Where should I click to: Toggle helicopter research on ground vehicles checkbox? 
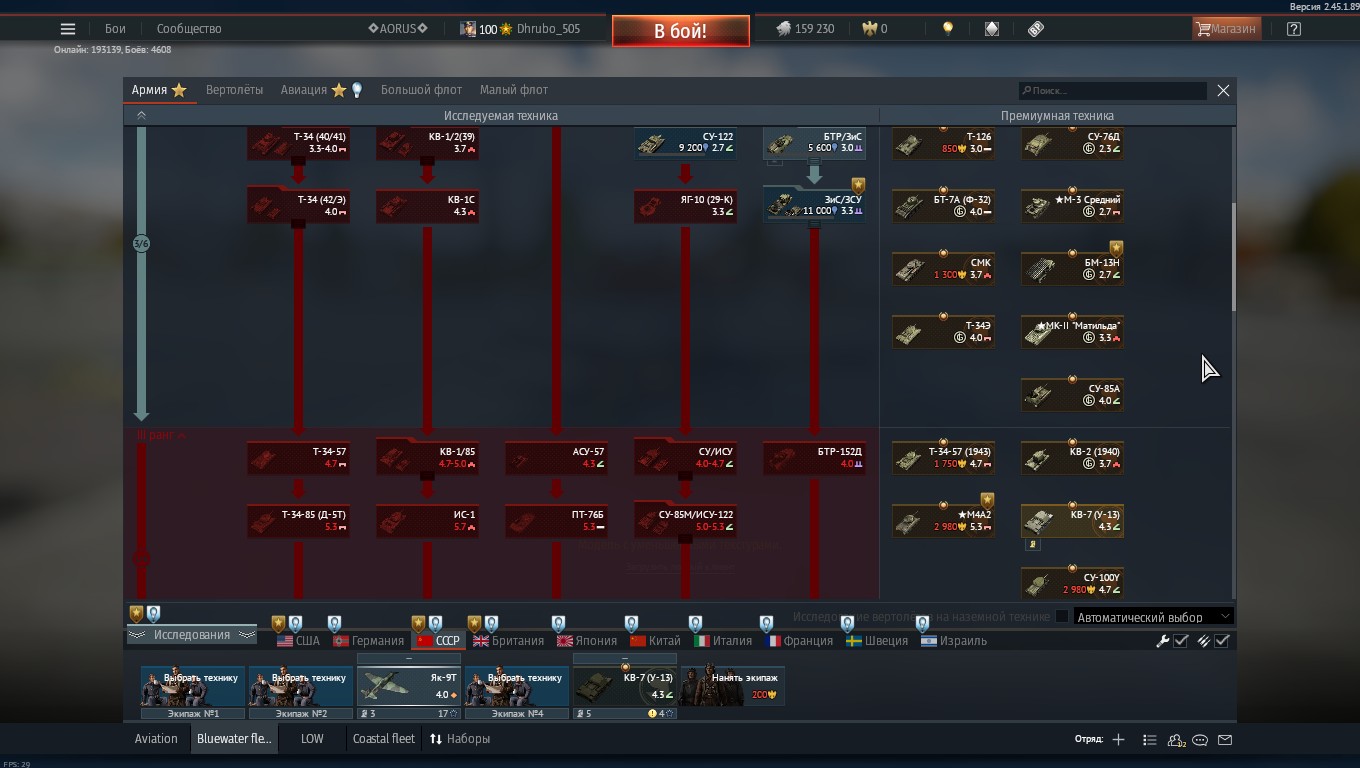pos(1062,617)
